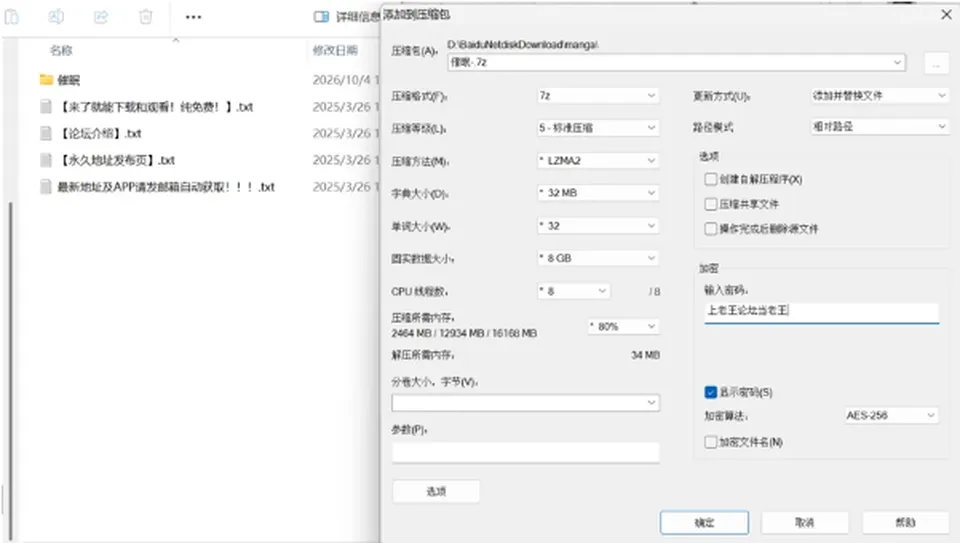
Task: Enable 加密文件名 checkbox
Action: pos(711,442)
